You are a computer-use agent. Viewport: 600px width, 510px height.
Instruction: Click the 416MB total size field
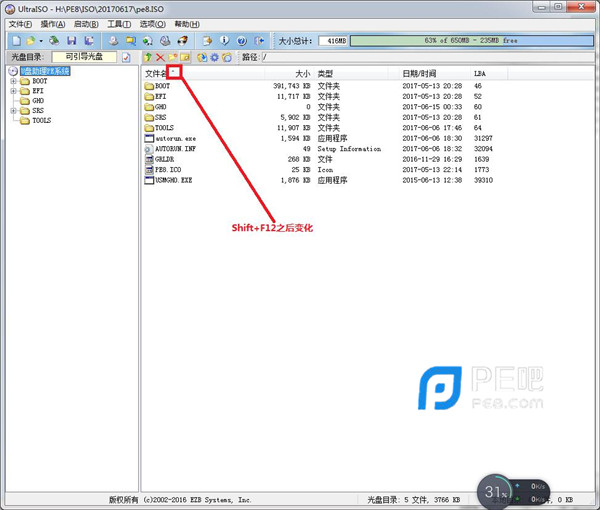[333, 41]
